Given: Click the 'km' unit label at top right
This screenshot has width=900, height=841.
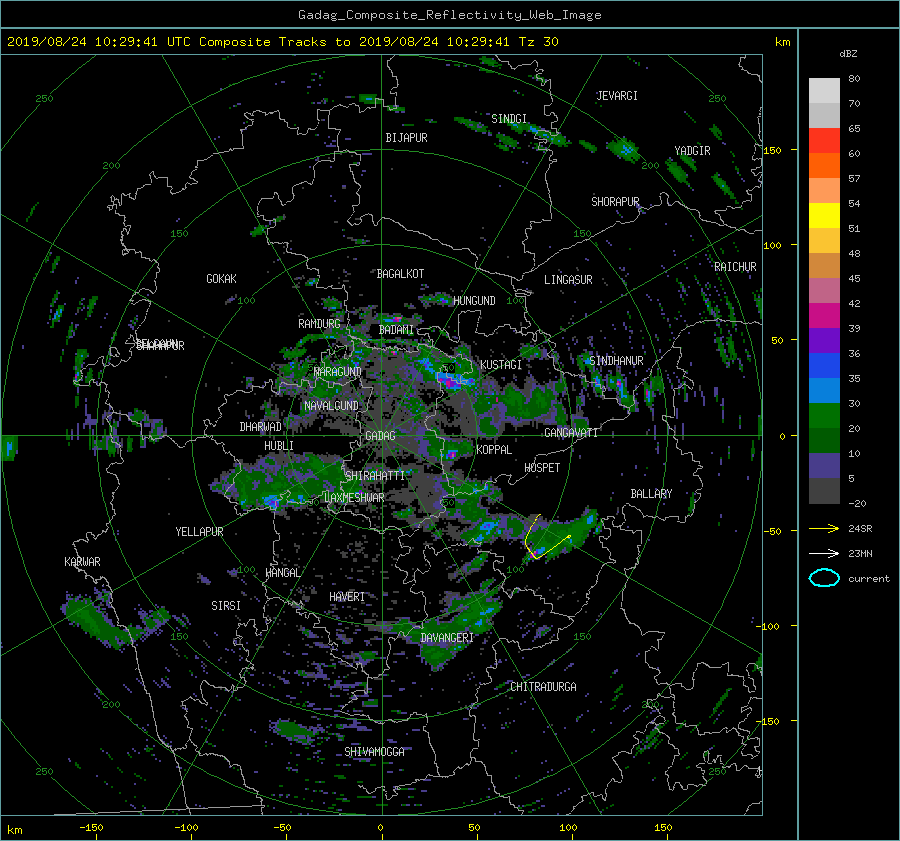Looking at the screenshot, I should pos(782,42).
